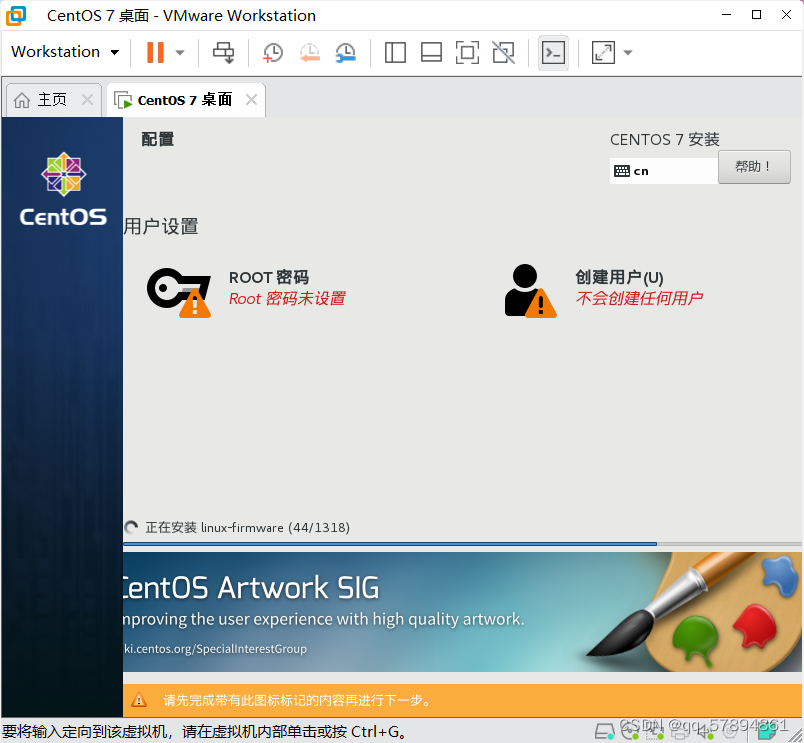Close the 主页 tab
Image resolution: width=804 pixels, height=743 pixels.
point(88,99)
